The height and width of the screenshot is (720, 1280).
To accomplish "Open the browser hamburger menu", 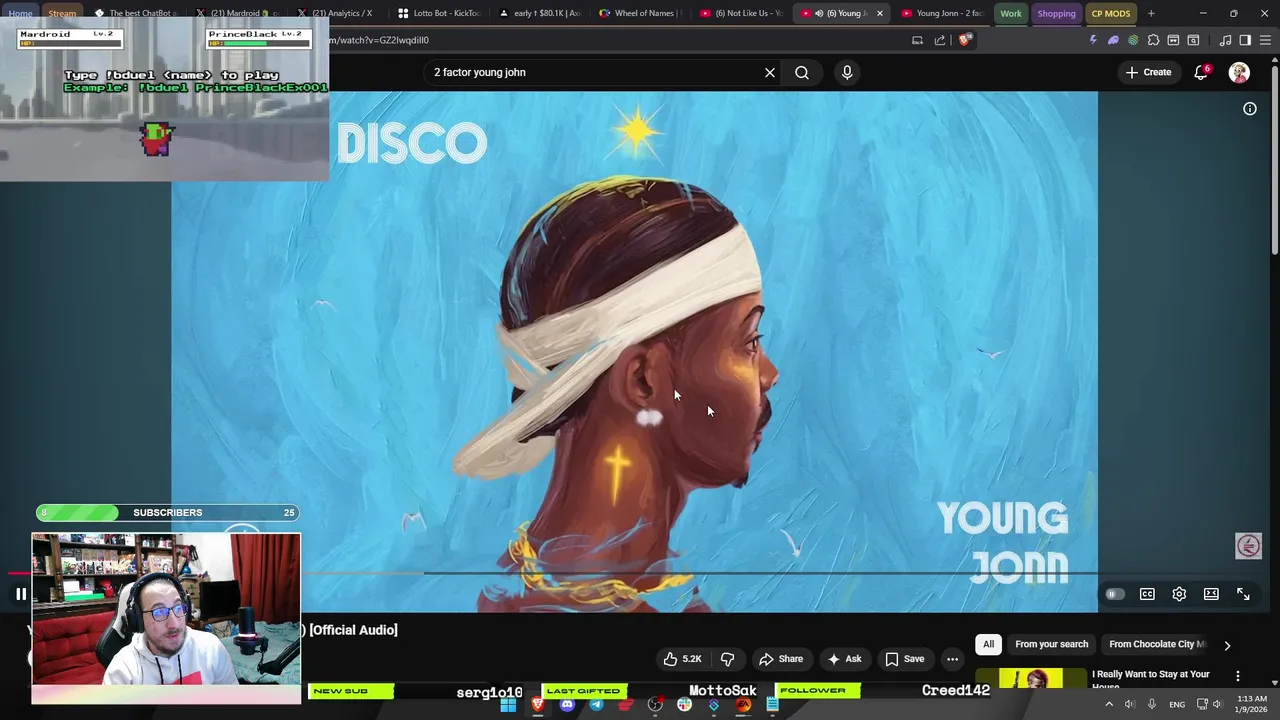I will pos(1265,40).
